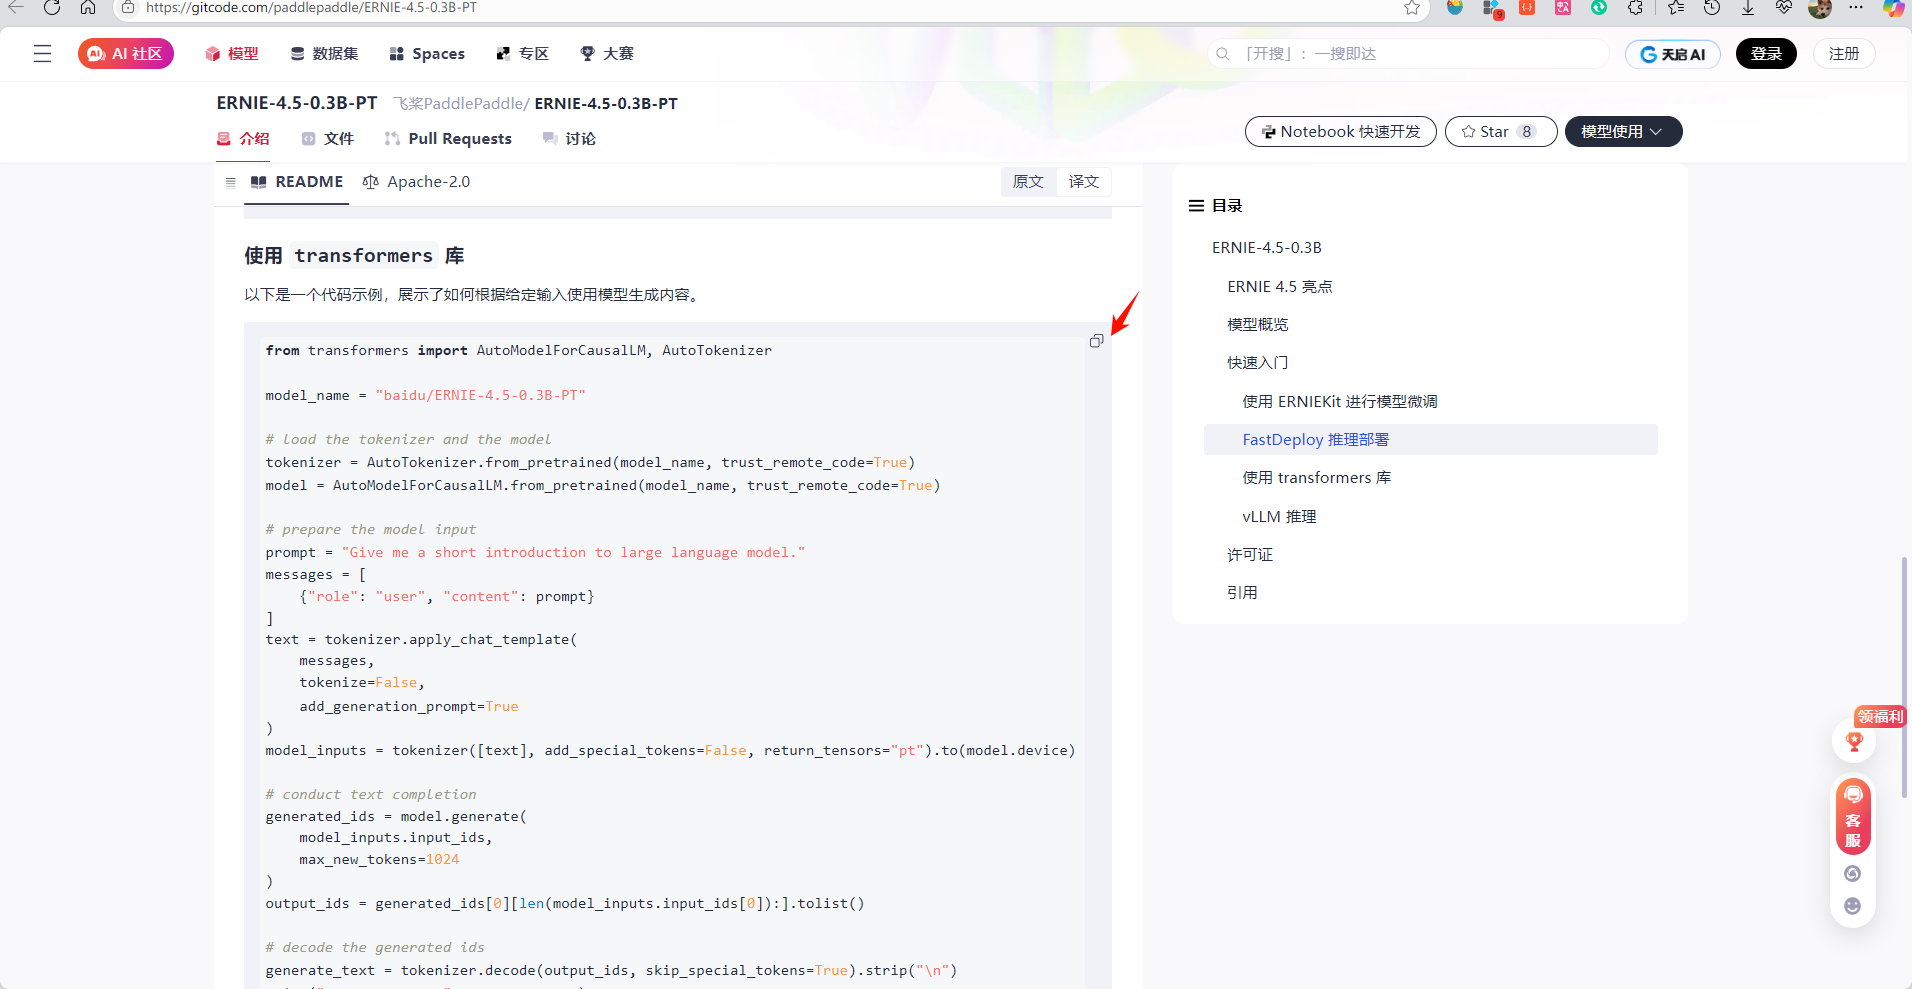Screen dimensions: 1912x989
Task: Click the 登录 login button
Action: tap(1766, 54)
